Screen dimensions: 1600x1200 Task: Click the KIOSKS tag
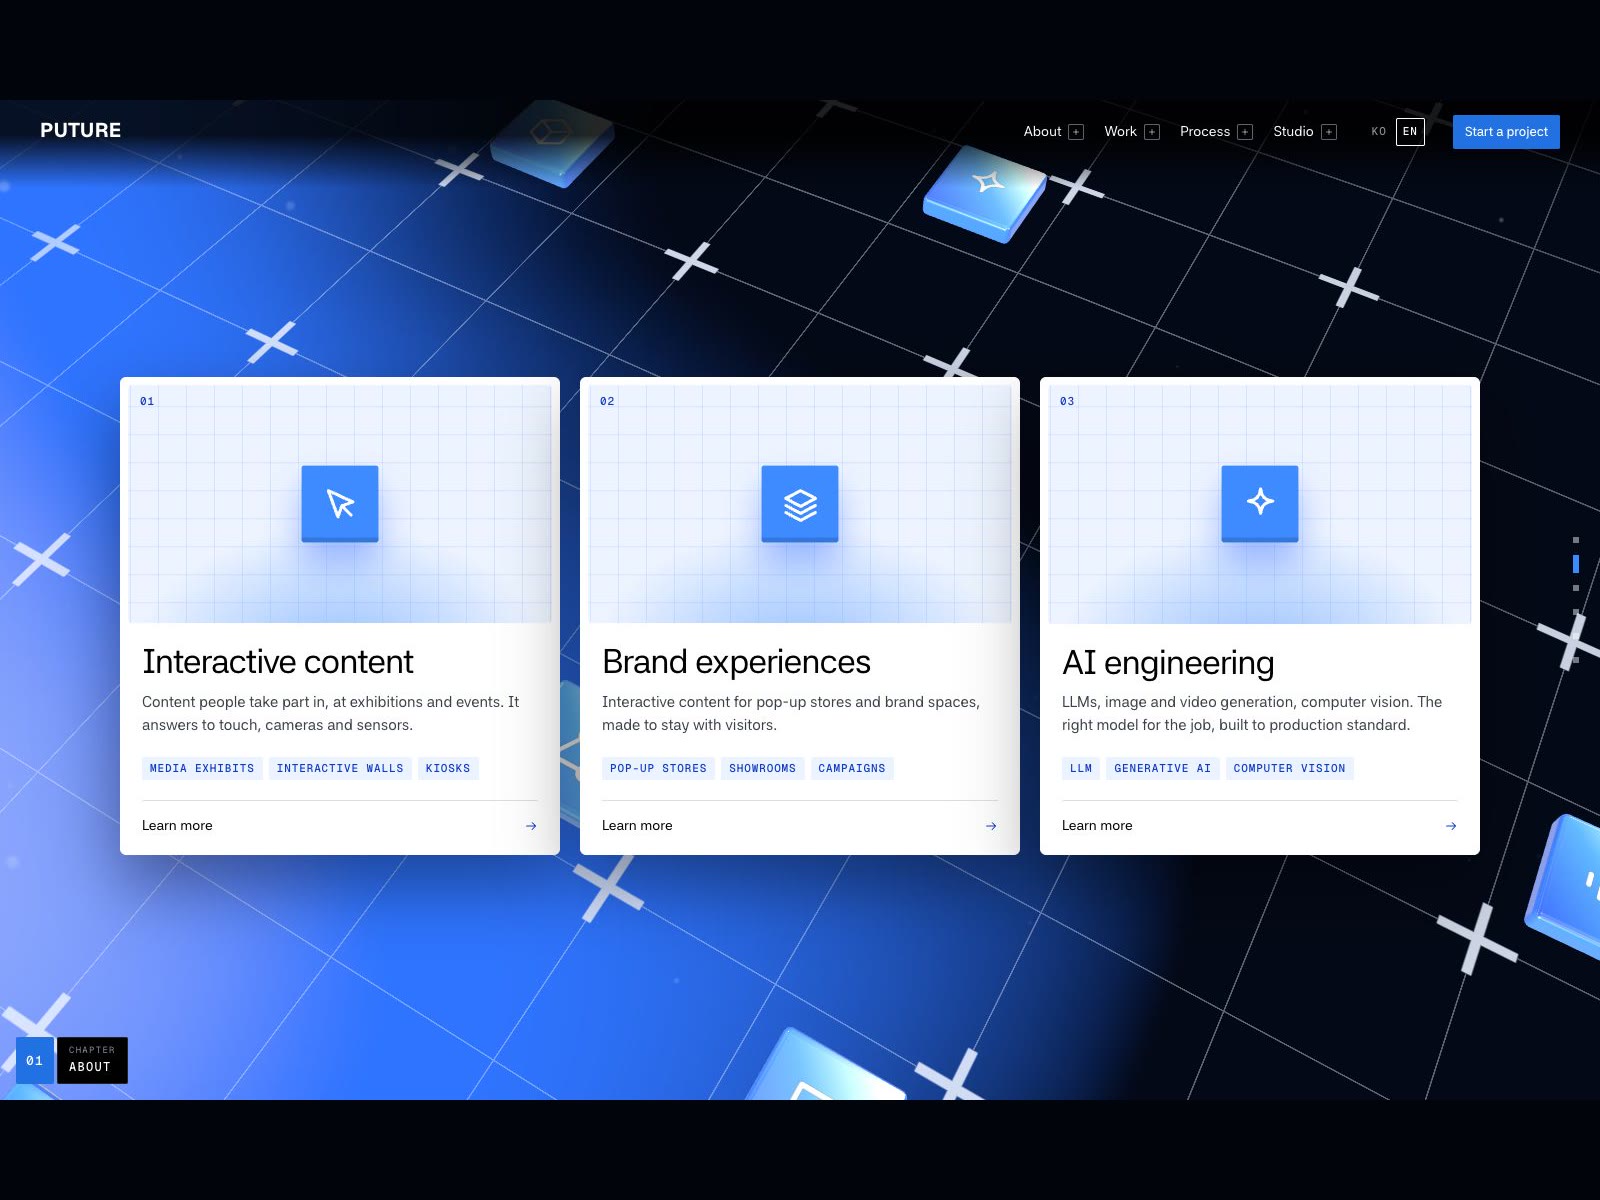pos(448,768)
